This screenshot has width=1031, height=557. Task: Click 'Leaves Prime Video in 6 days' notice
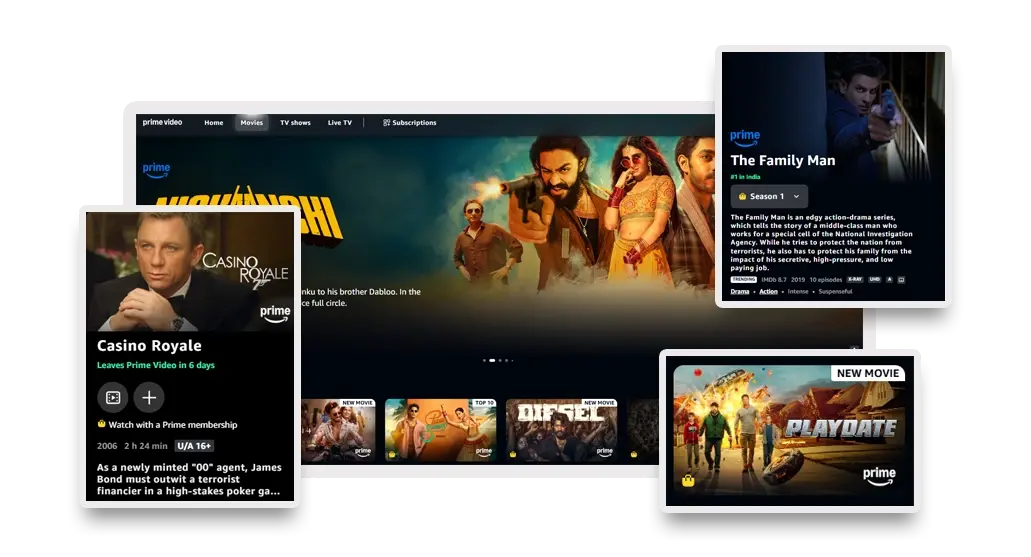tap(156, 365)
